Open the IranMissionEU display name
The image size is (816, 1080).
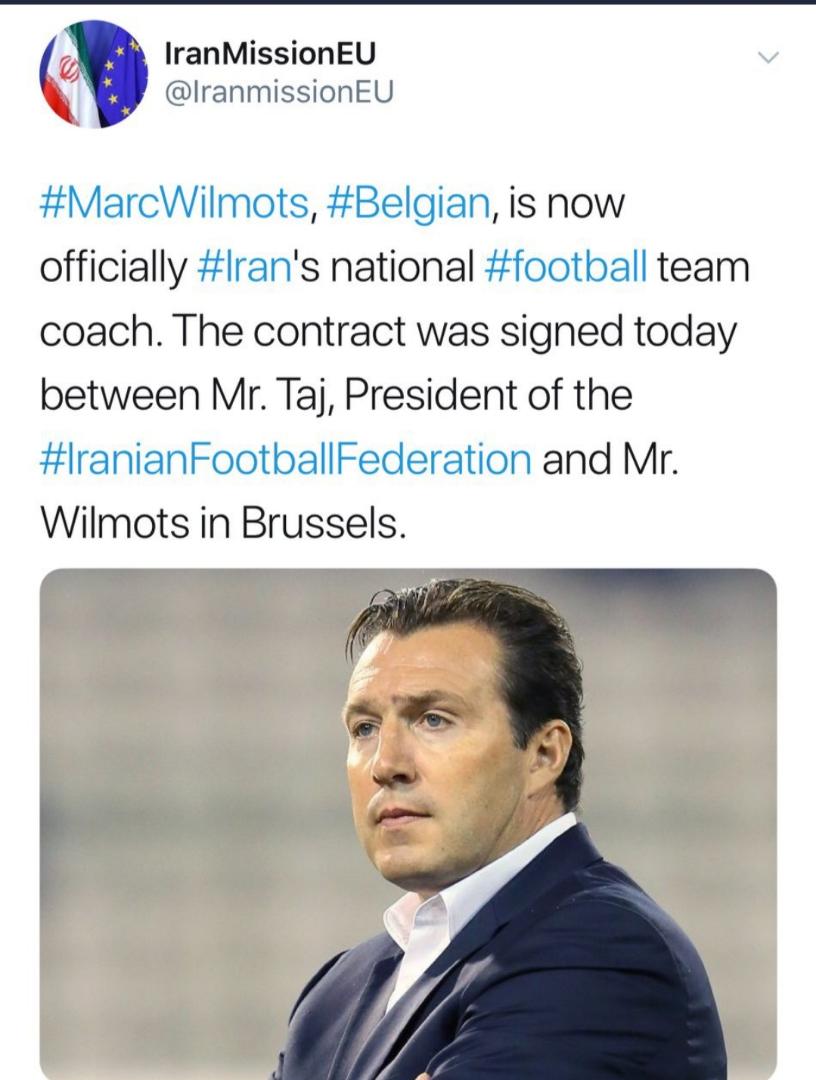coord(269,54)
